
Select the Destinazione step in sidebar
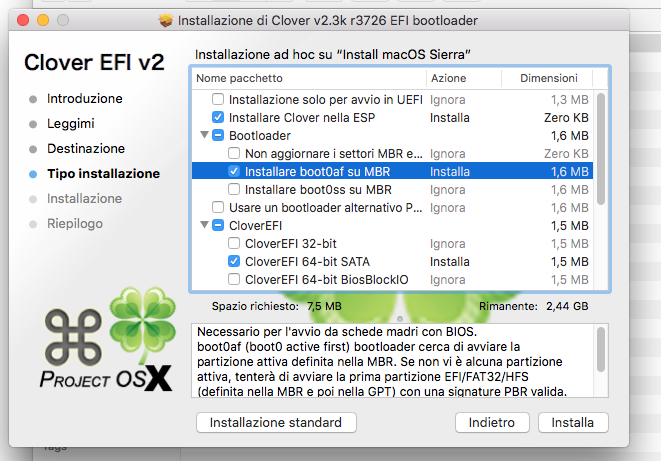(x=86, y=149)
